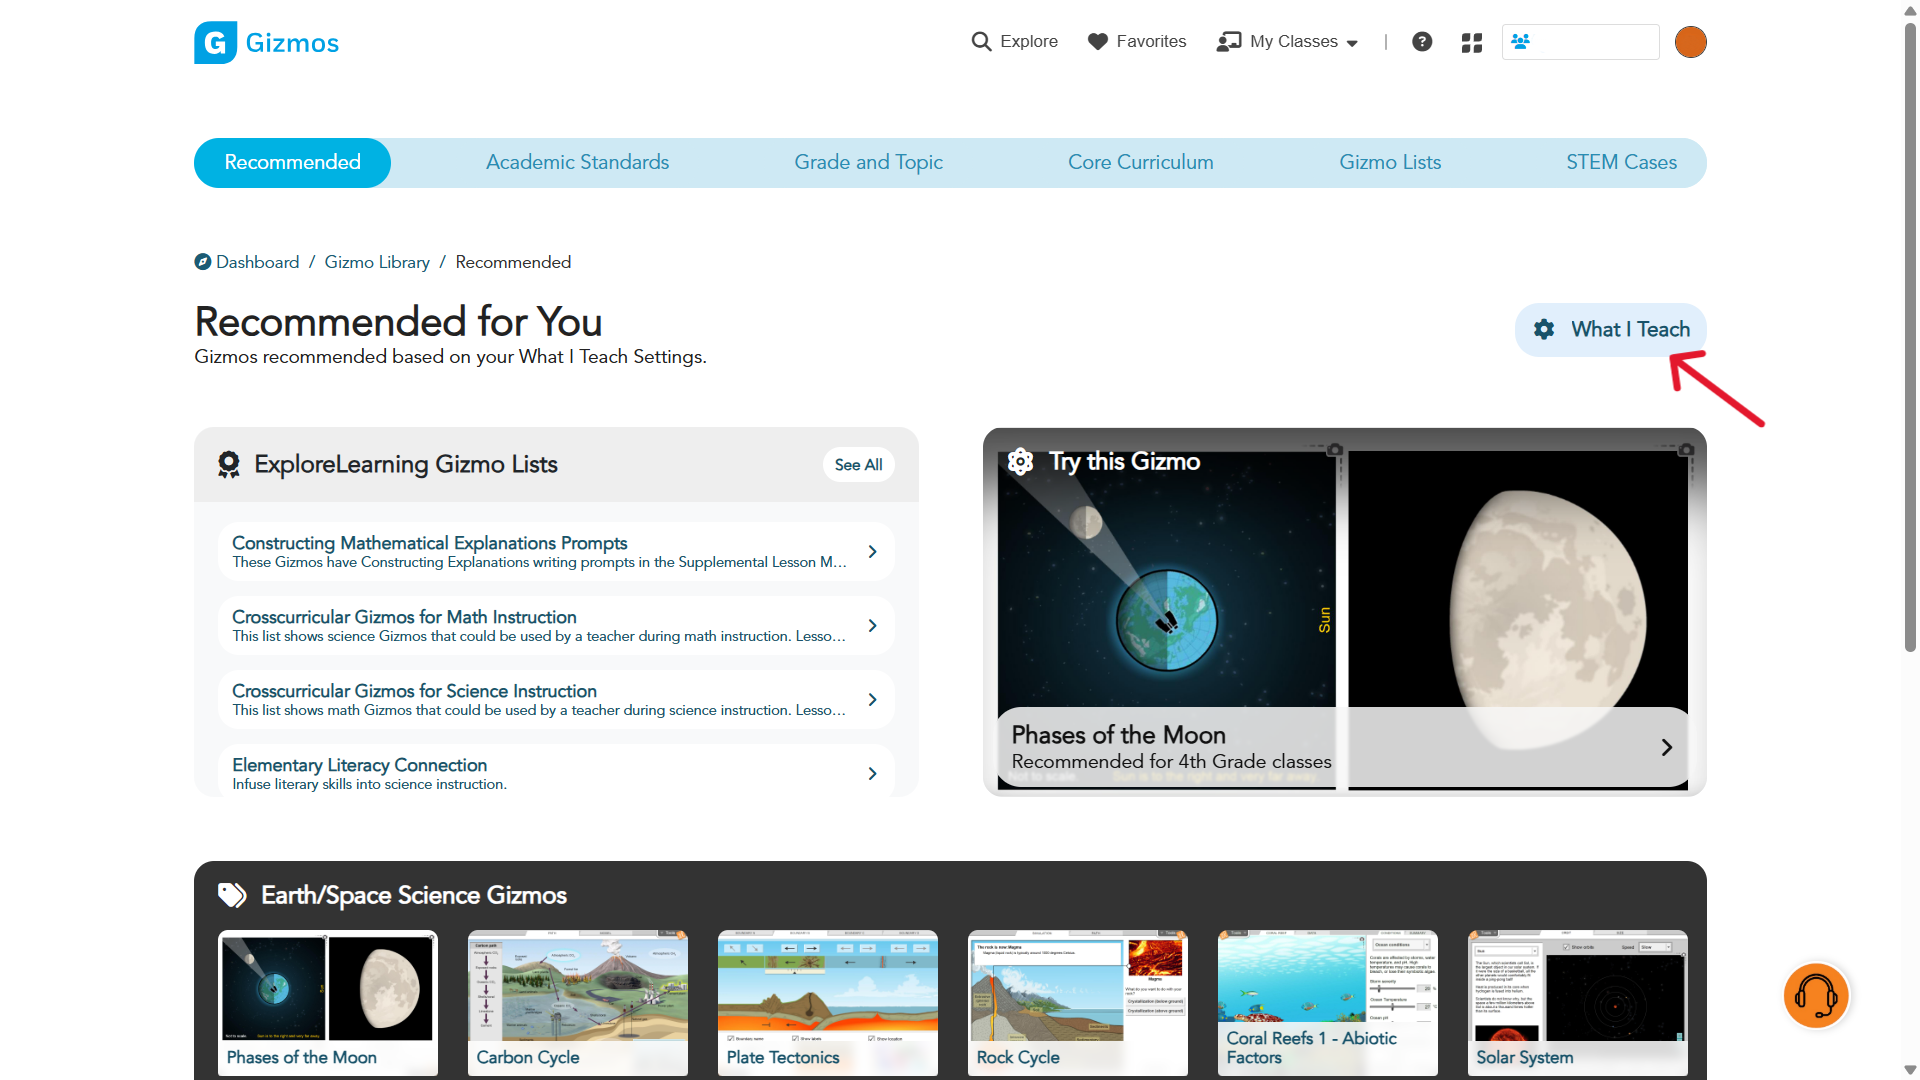
Task: Switch to Academic Standards tab
Action: 577,163
